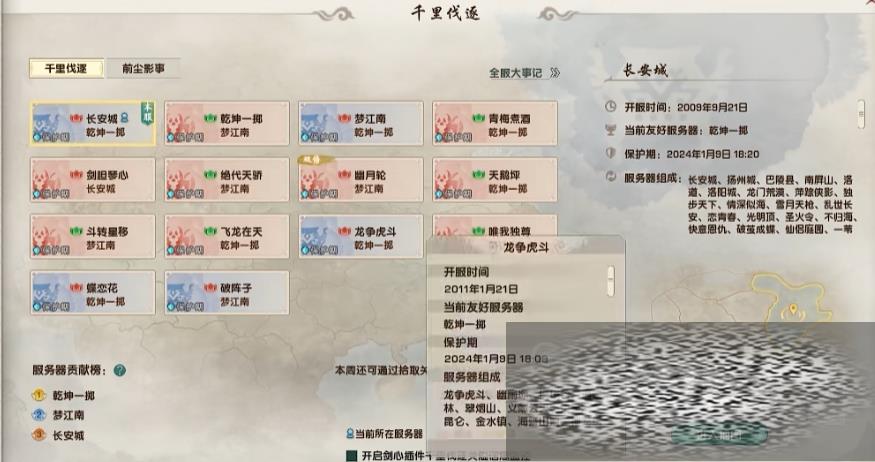
Task: Select the 长安城 server card
Action: (x=93, y=123)
